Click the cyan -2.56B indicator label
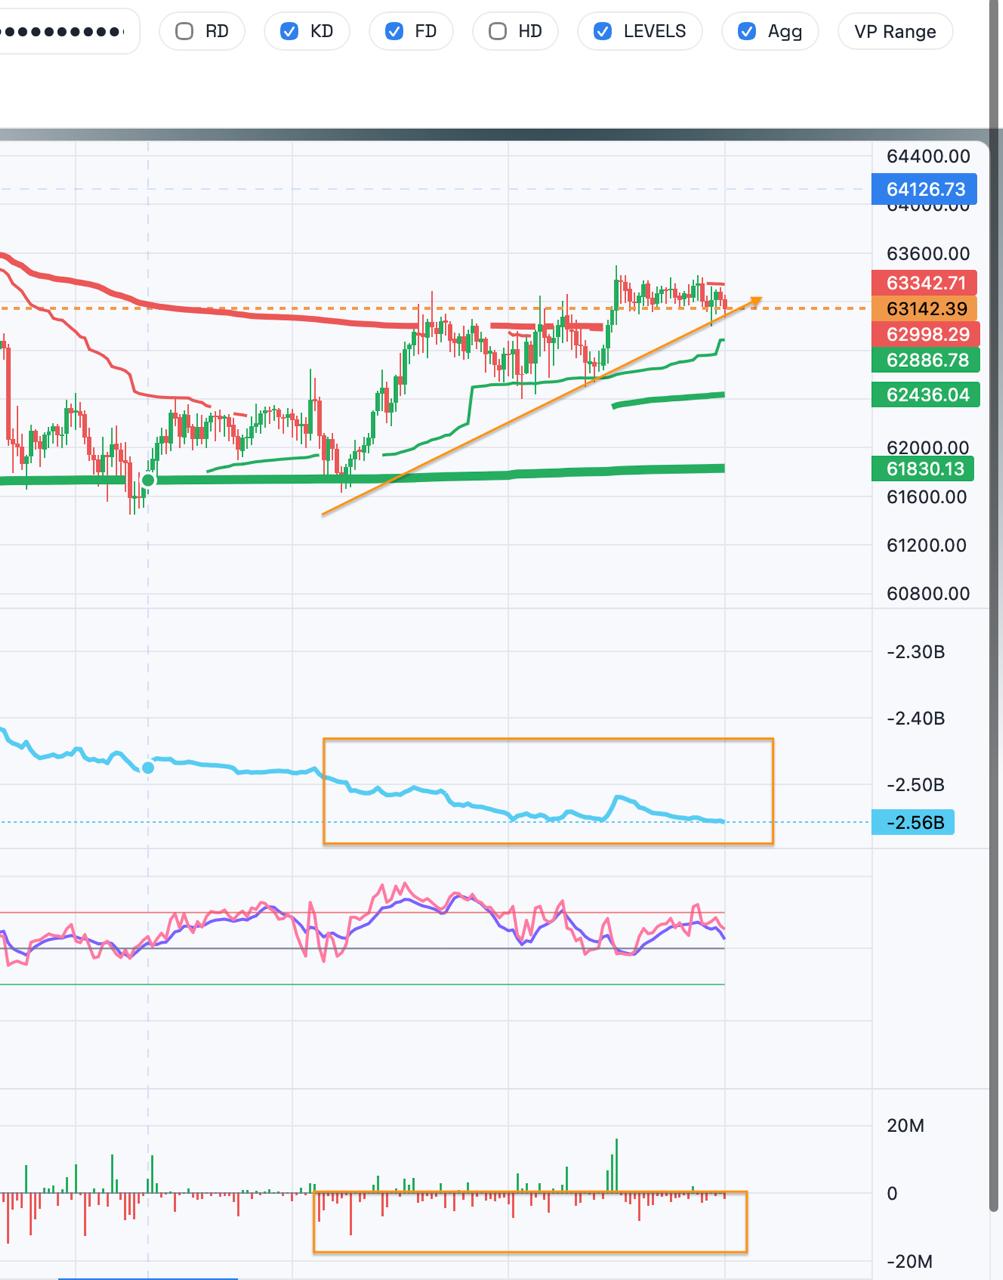Viewport: 1003px width, 1280px height. pyautogui.click(x=913, y=823)
